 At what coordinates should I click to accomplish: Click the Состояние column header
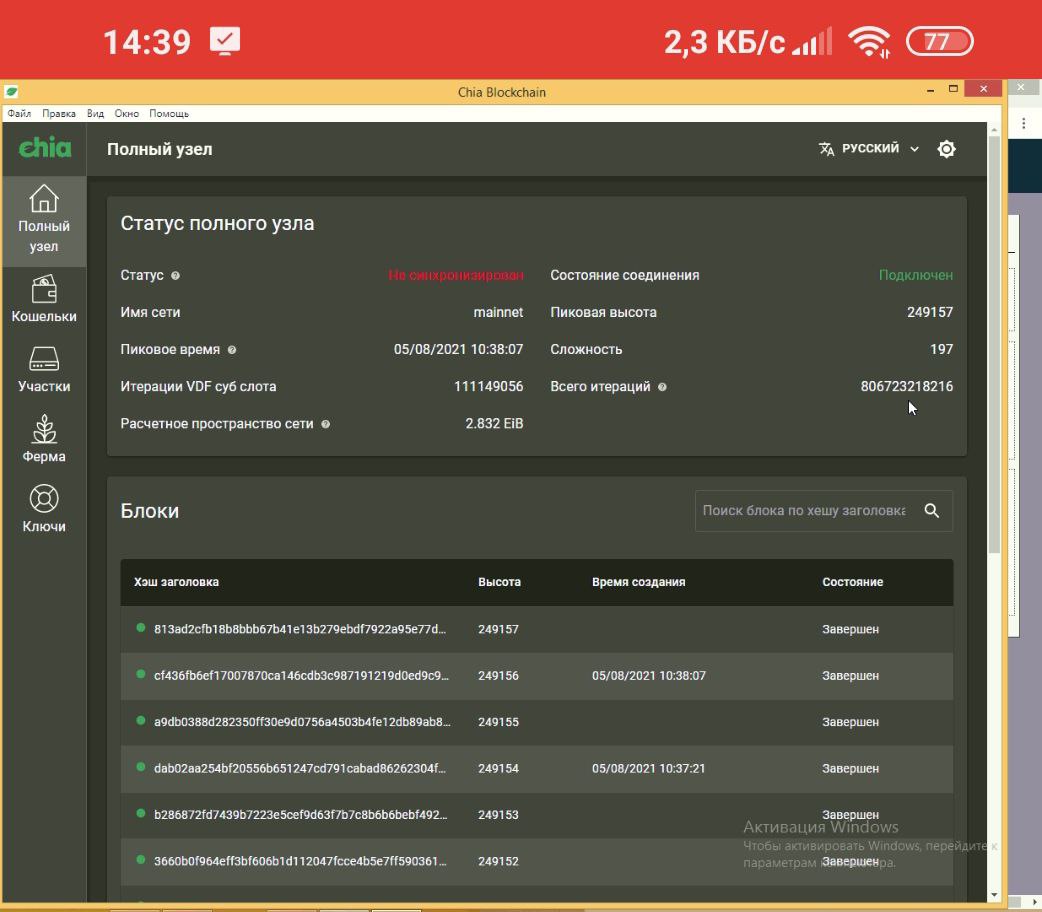pos(853,582)
